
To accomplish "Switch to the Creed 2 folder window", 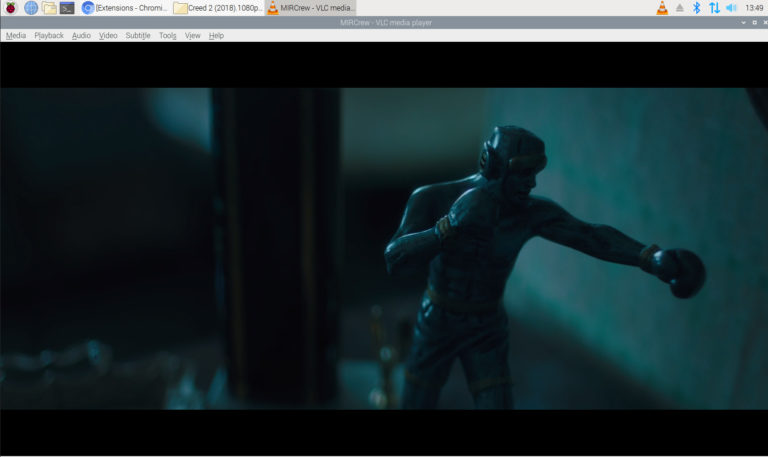I will point(217,8).
